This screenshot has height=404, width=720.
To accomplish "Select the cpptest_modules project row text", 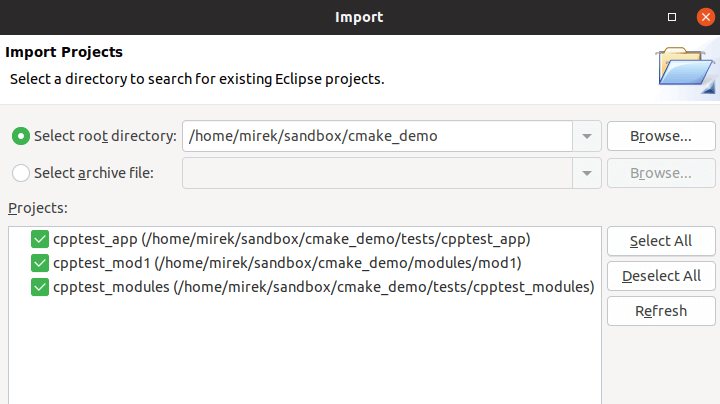I will (x=324, y=287).
